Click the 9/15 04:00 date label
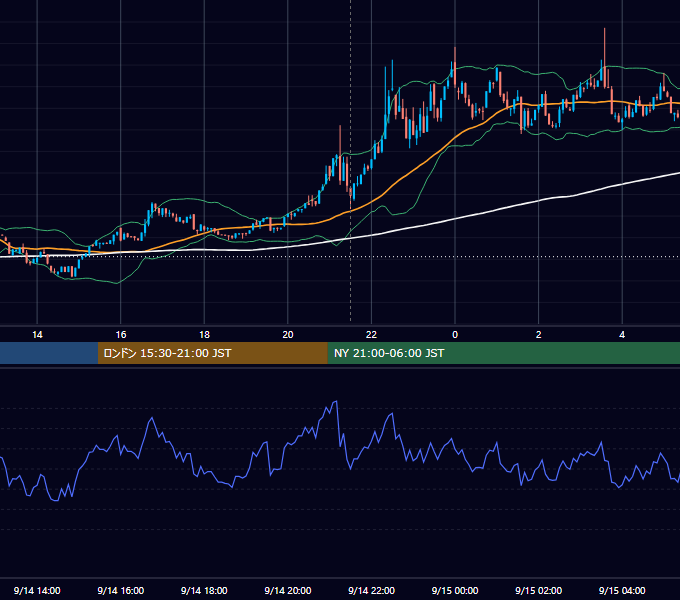 (622, 590)
